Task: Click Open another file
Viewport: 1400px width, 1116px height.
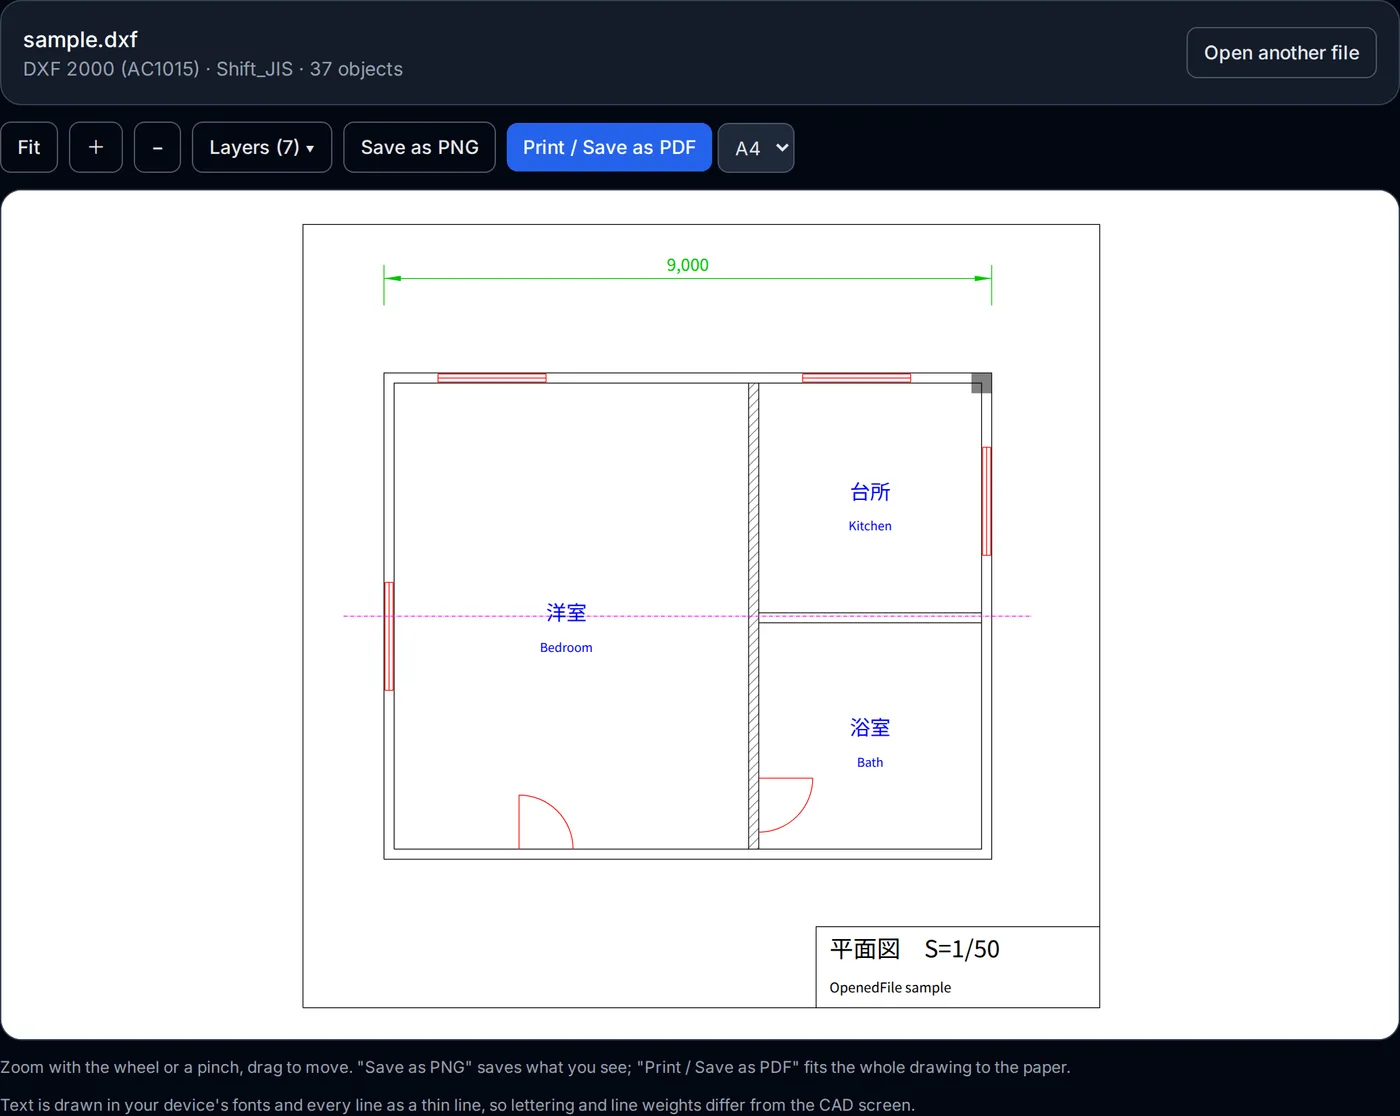Action: (x=1281, y=52)
